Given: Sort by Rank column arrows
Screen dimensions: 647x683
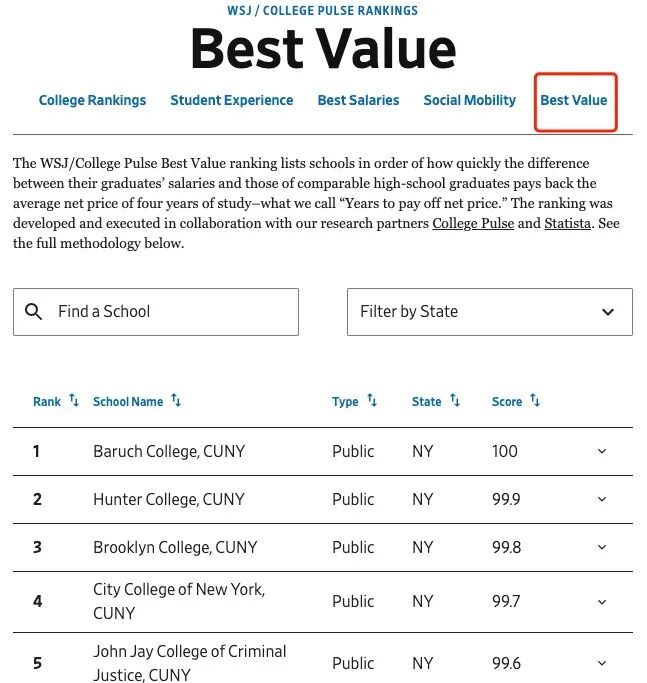Looking at the screenshot, I should coord(74,401).
